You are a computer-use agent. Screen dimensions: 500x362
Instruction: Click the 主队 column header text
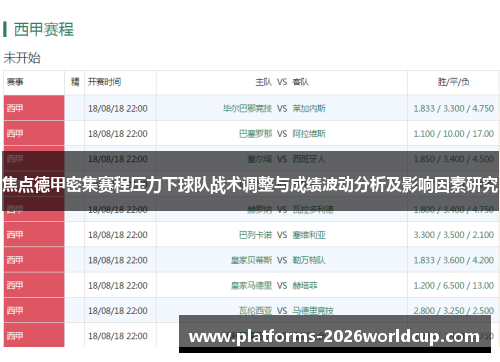pos(264,82)
